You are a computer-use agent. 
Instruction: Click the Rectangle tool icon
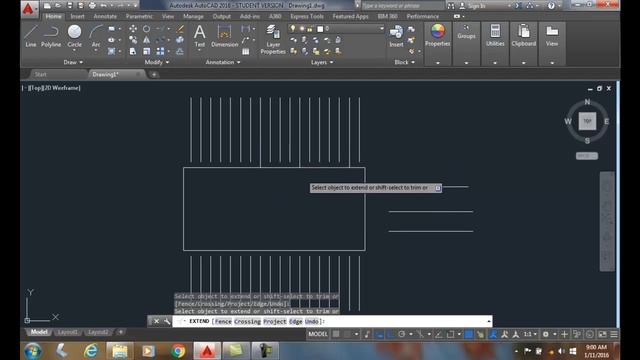click(111, 29)
